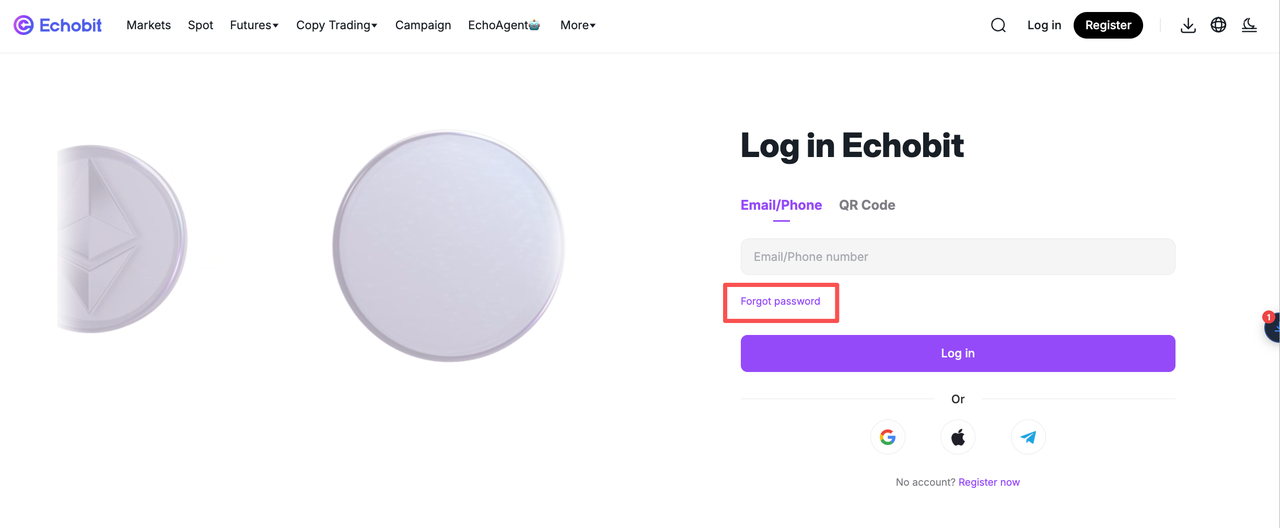The width and height of the screenshot is (1280, 528).
Task: Expand the Futures dropdown menu
Action: 254,25
